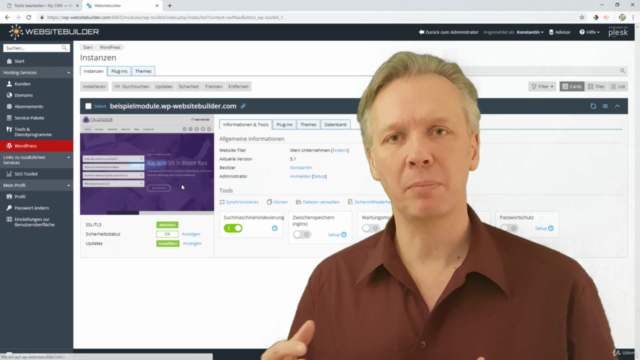The width and height of the screenshot is (640, 360).
Task: Toggle the Passwortschutz switch
Action: coord(509,228)
